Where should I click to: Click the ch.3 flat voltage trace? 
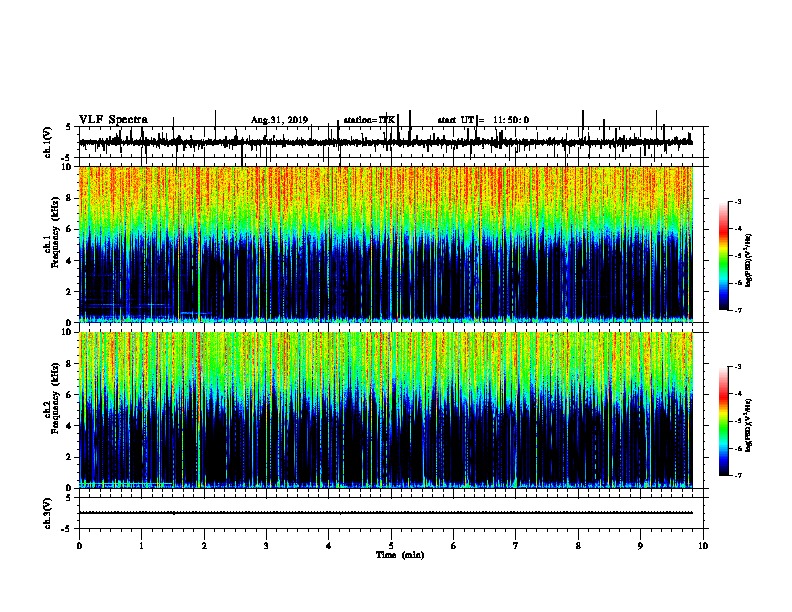386,513
